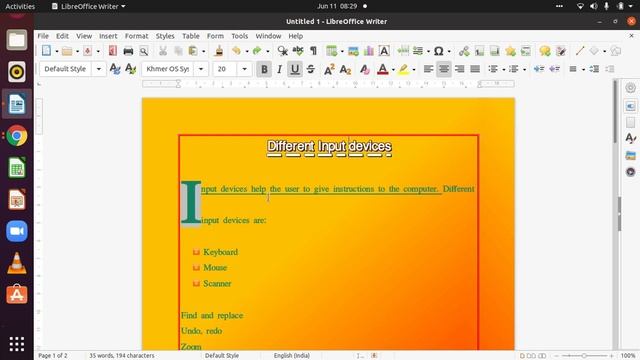The height and width of the screenshot is (360, 640).
Task: Open the File menu
Action: pos(43,36)
